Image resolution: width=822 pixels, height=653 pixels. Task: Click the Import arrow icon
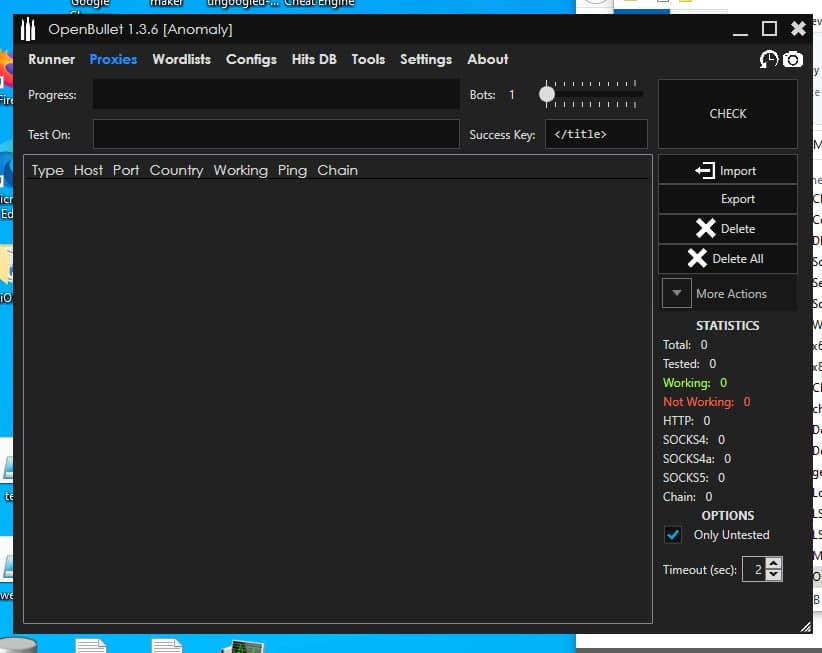click(705, 171)
